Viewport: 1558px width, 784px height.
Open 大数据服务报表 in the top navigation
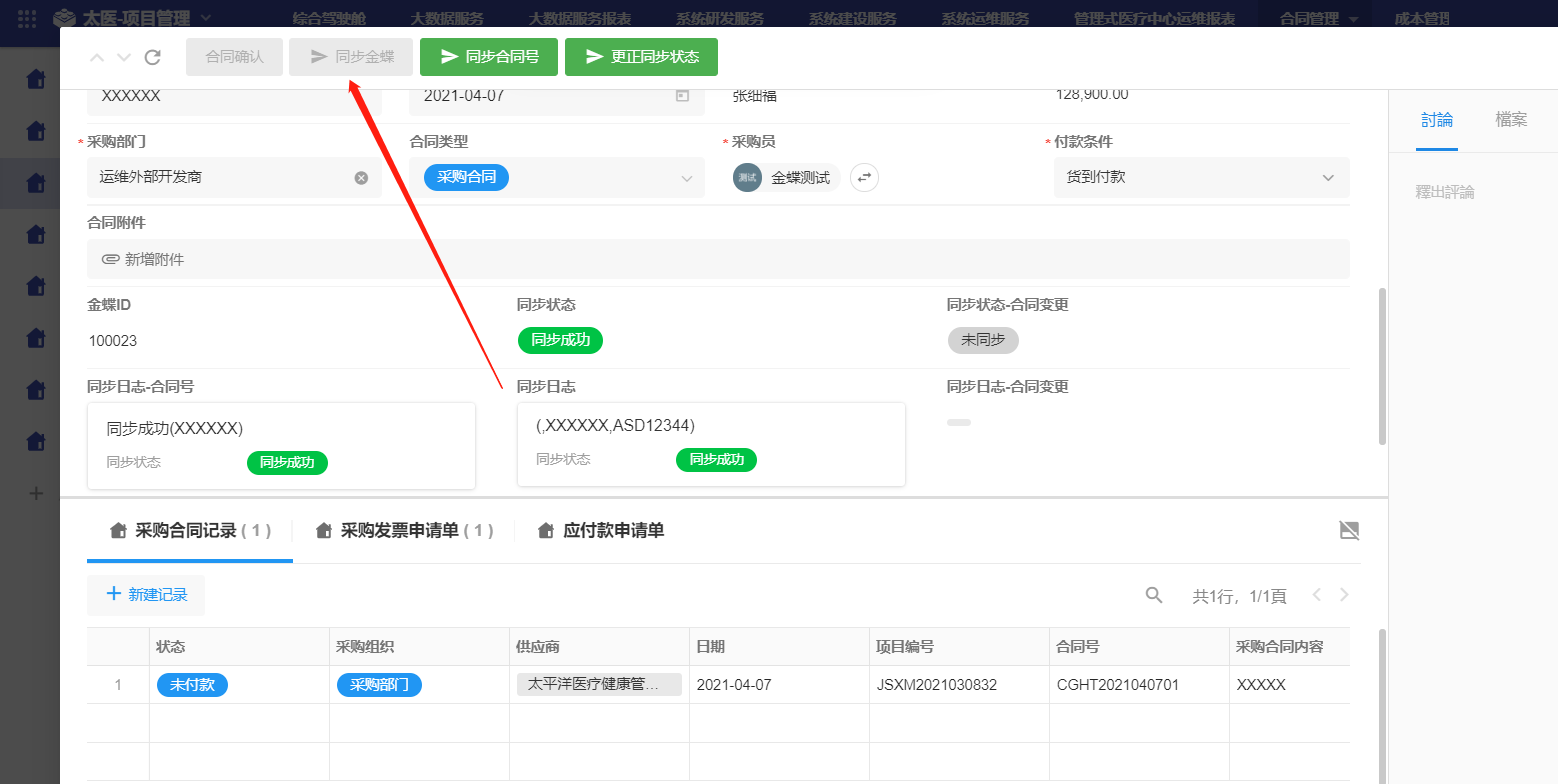[x=579, y=18]
